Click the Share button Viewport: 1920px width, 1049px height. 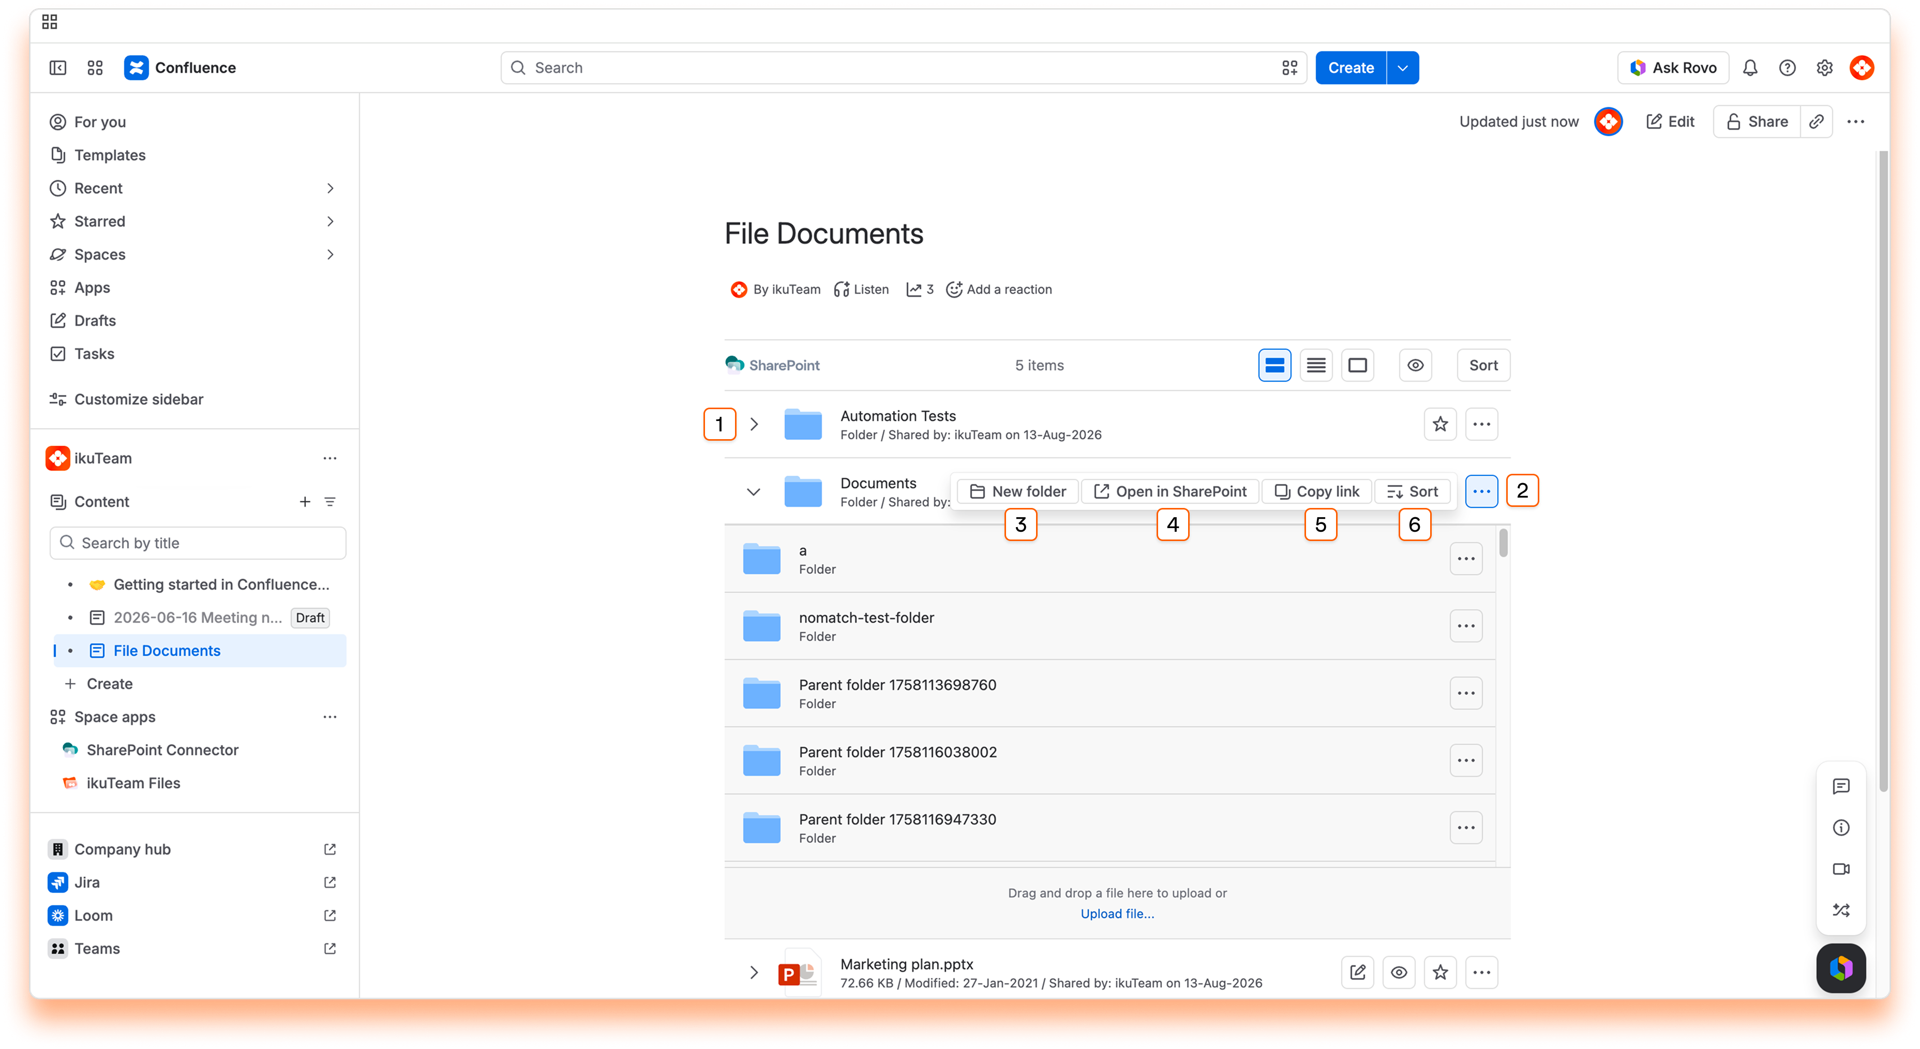[x=1757, y=122]
